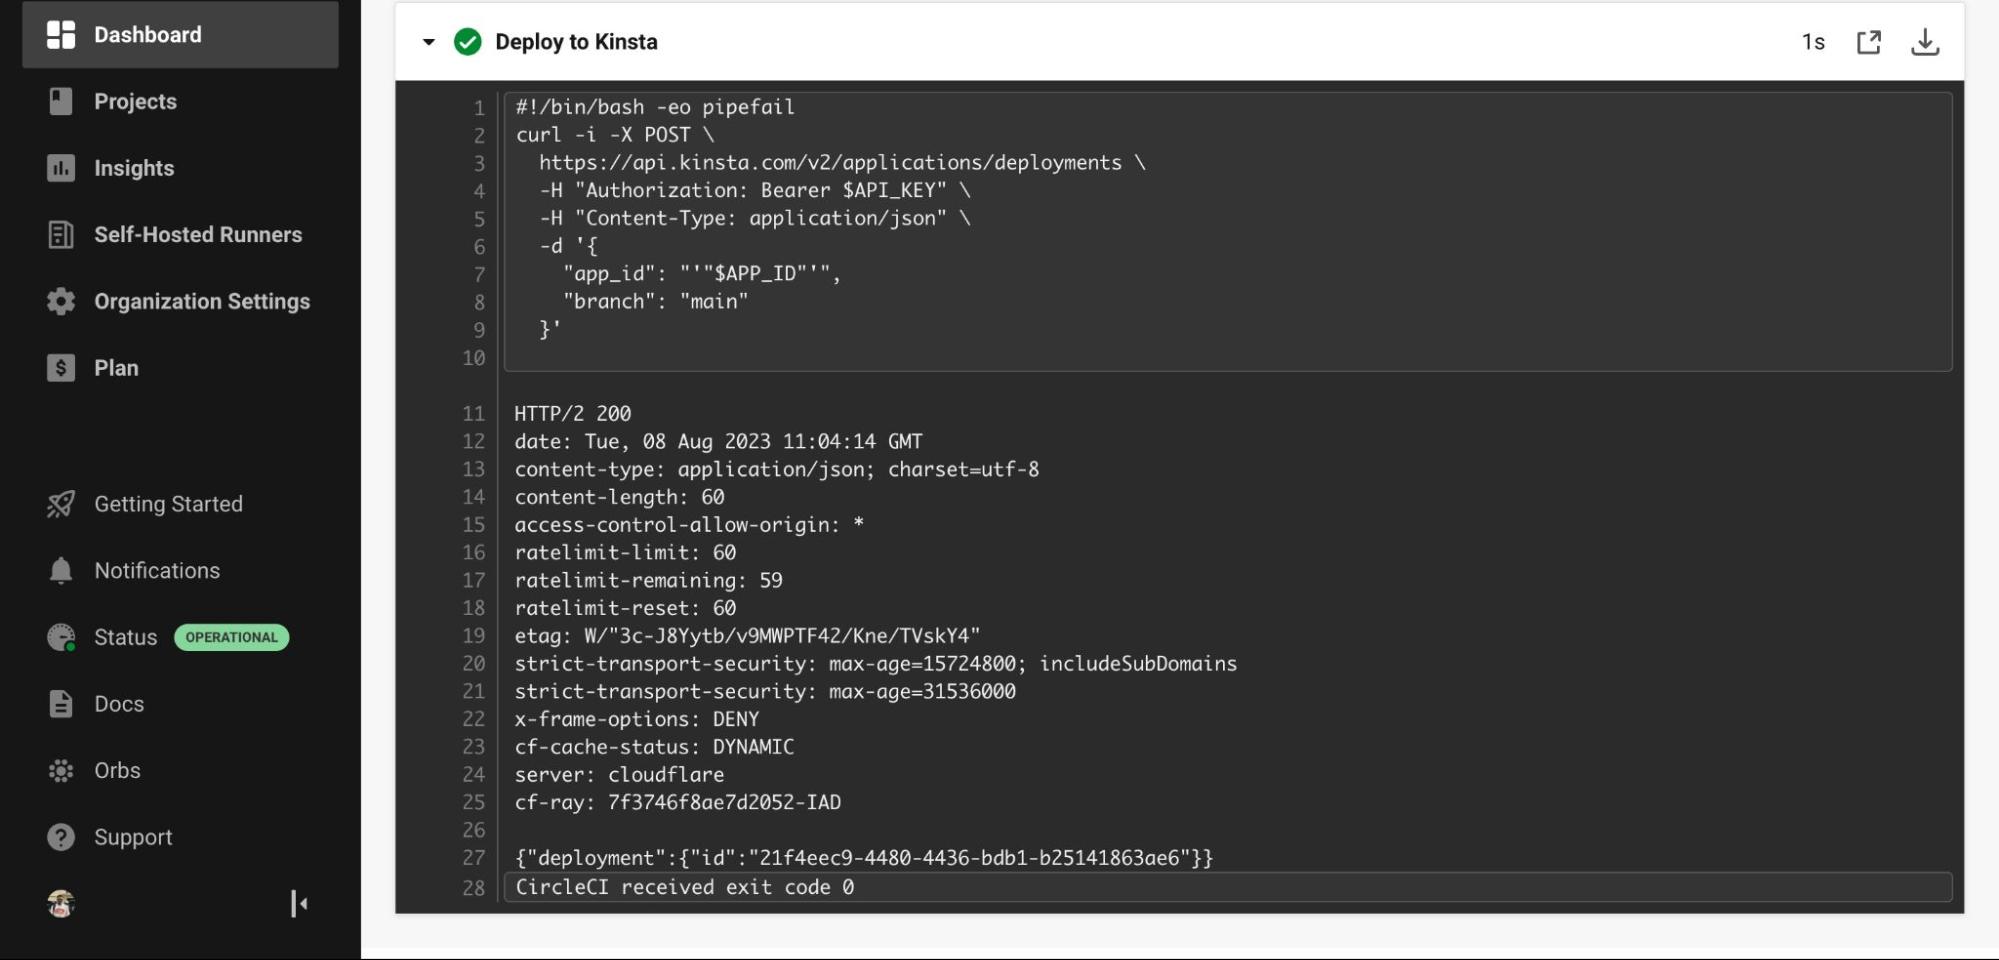Image resolution: width=1999 pixels, height=960 pixels.
Task: Click the Status link in sidebar
Action: [125, 637]
